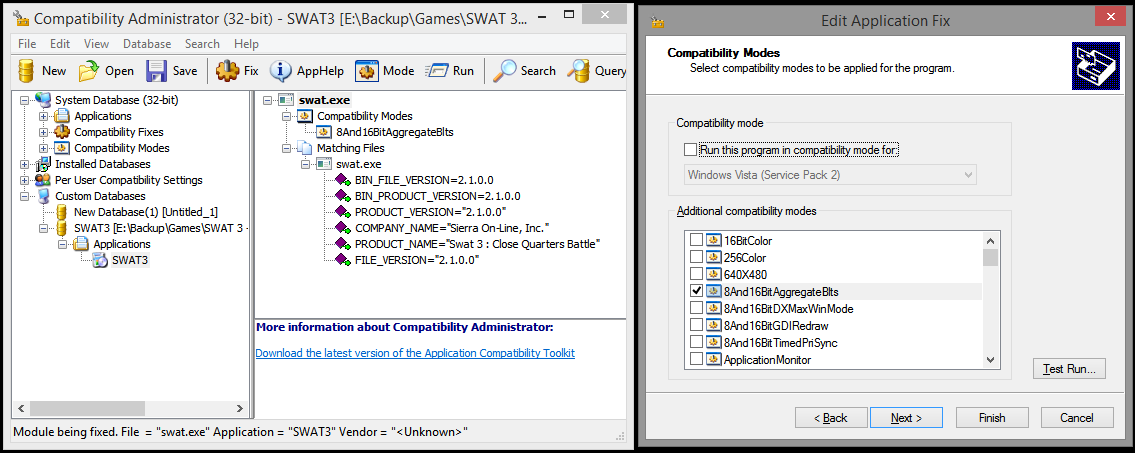Viewport: 1135px width, 453px height.
Task: Click the swat.exe root icon in details pane
Action: [286, 100]
